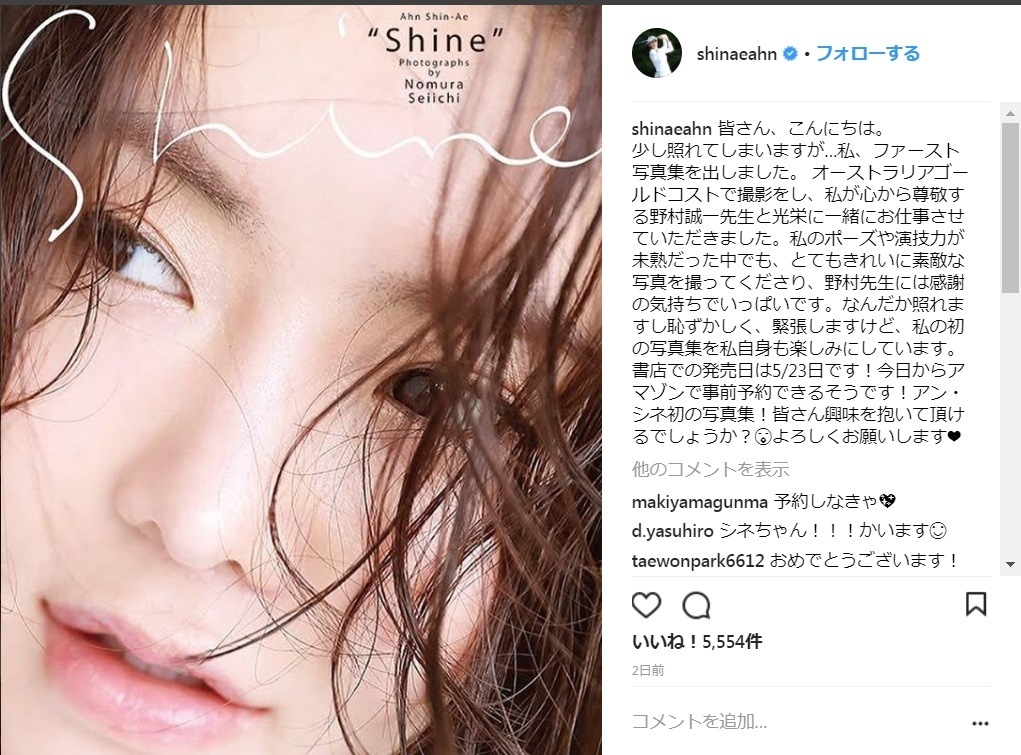Open the three-dot more options menu
Screen dimensions: 1021x755
(980, 723)
